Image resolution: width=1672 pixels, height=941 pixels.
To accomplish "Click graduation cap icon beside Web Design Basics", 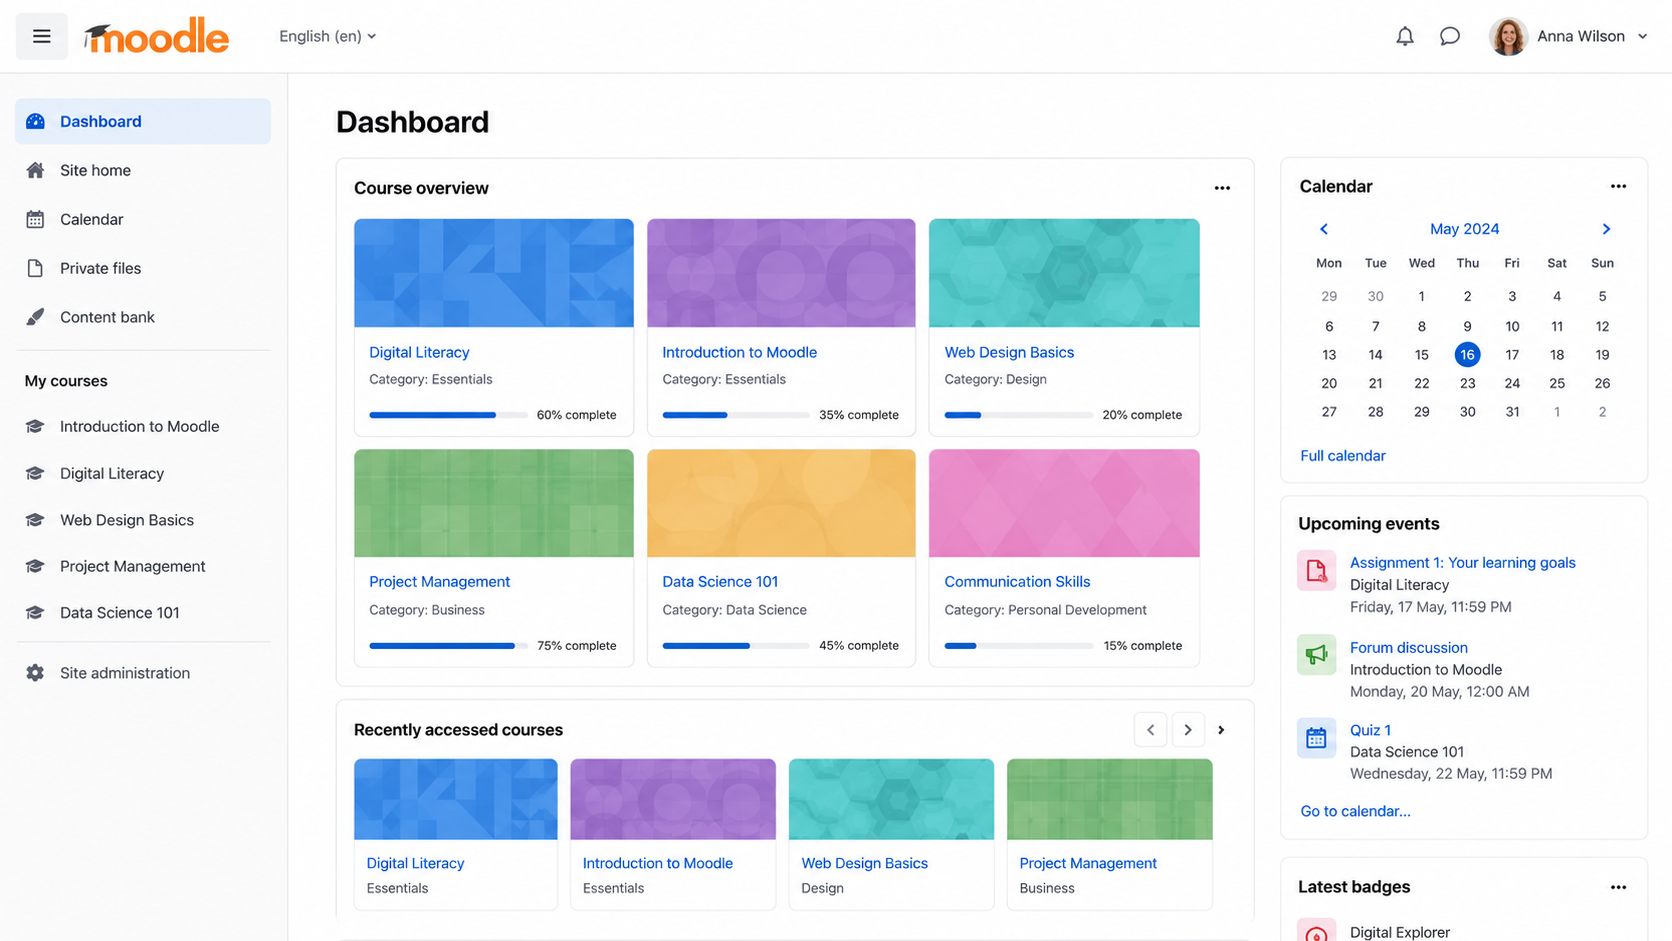I will point(35,520).
